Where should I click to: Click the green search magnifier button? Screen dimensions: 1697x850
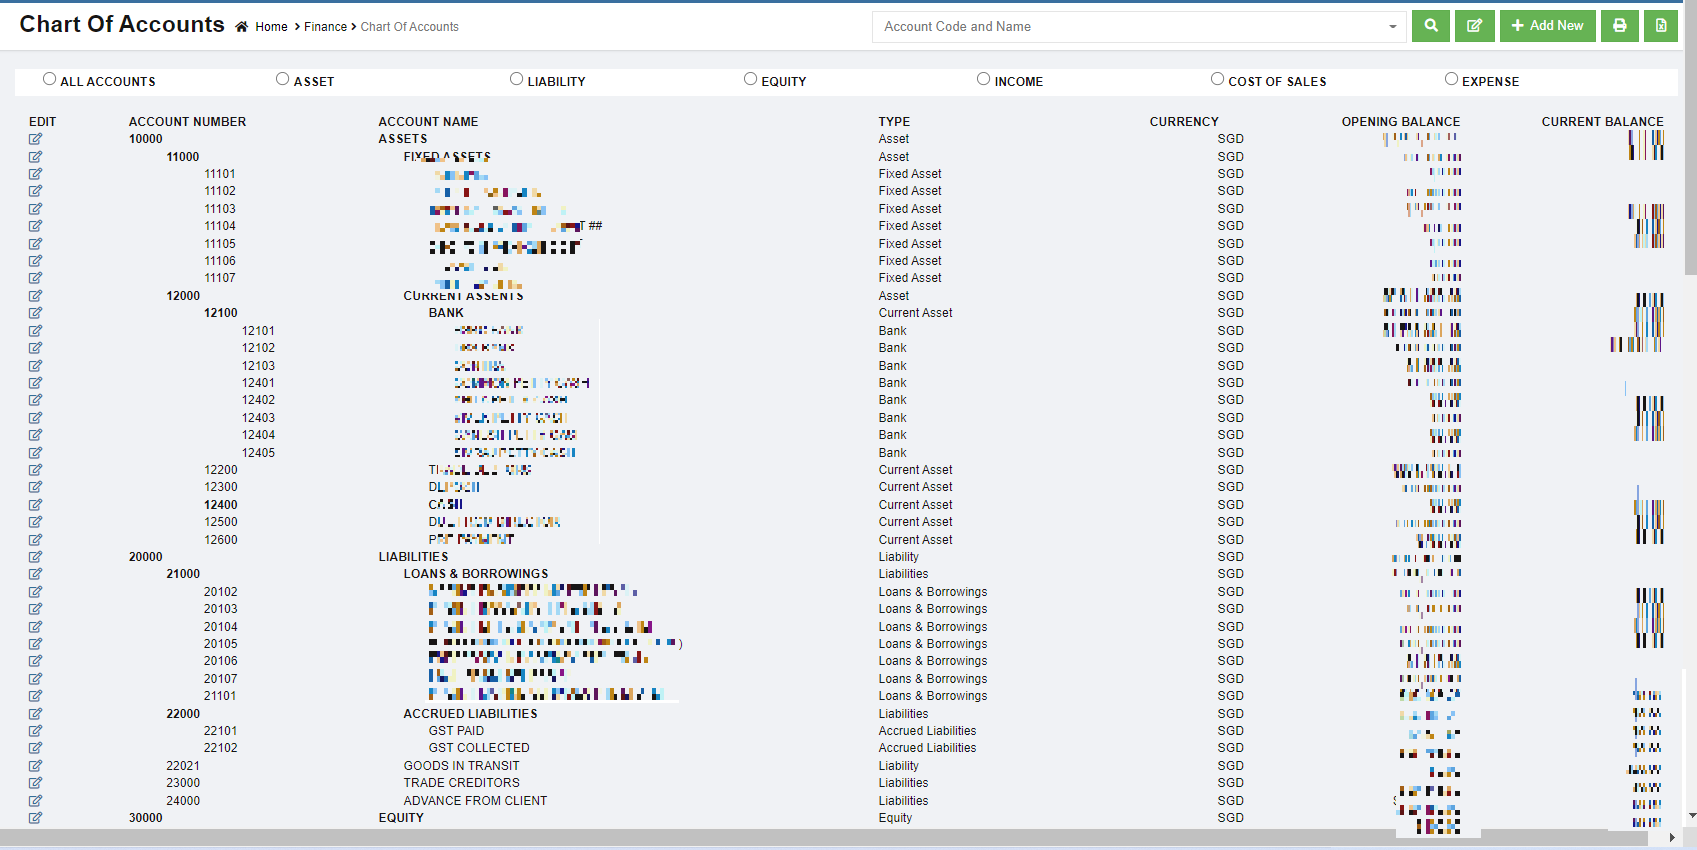pyautogui.click(x=1431, y=26)
